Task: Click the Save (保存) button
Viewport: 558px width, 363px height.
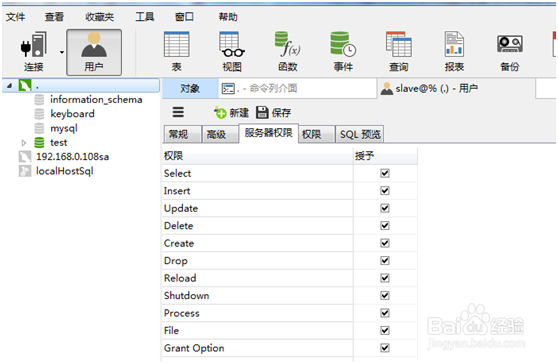Action: pos(274,113)
